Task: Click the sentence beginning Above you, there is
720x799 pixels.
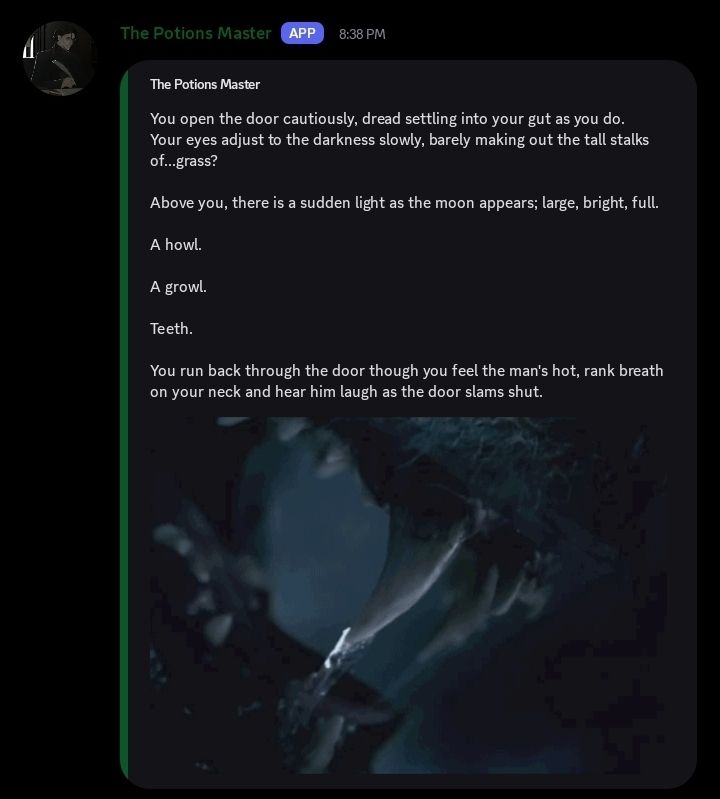Action: (404, 203)
